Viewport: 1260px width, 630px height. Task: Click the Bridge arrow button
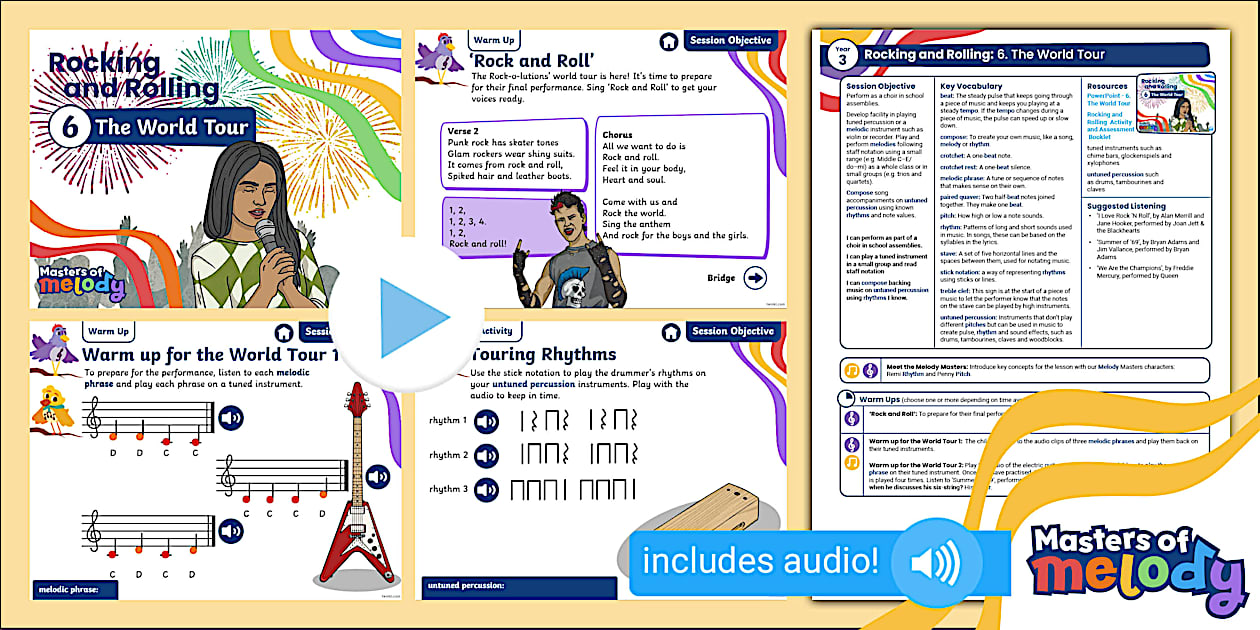coord(755,279)
